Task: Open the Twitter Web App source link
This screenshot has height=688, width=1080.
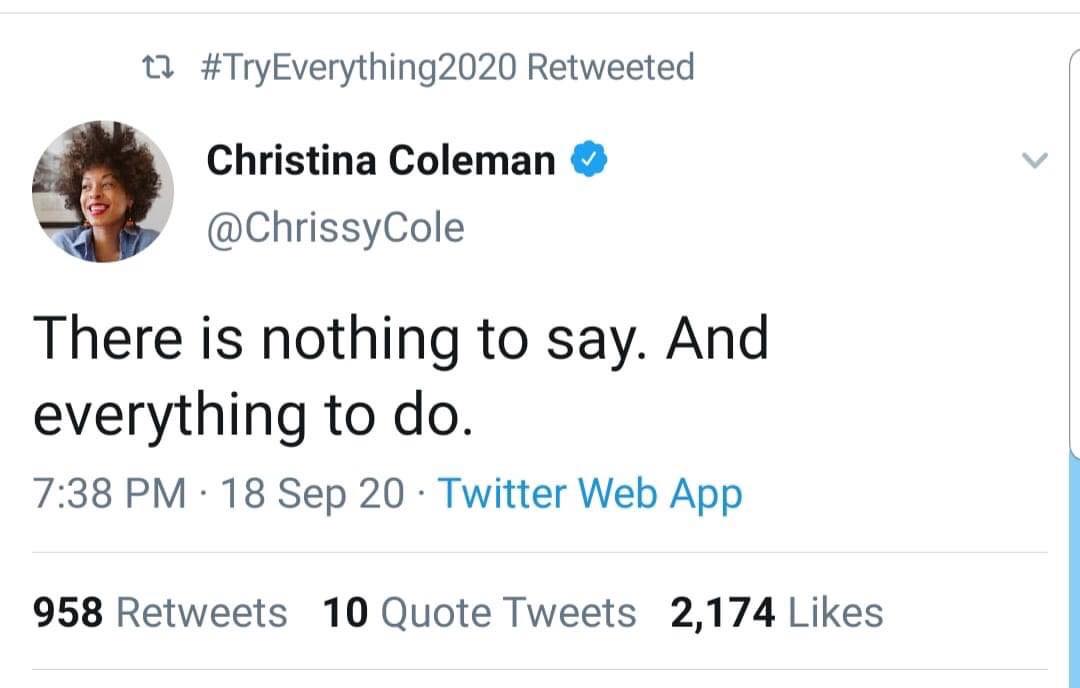Action: click(x=590, y=493)
